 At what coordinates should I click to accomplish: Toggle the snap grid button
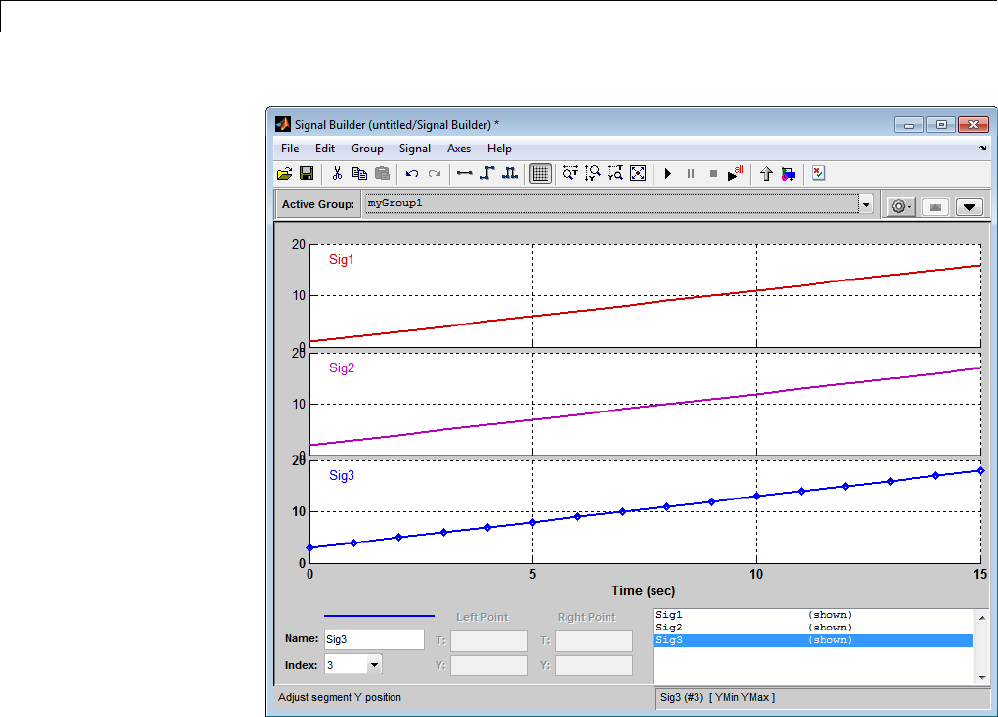tap(540, 173)
